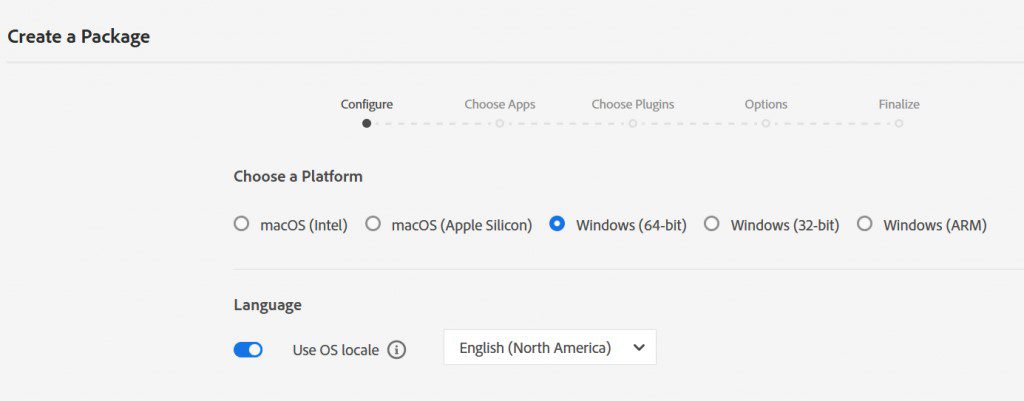Go to the Configure step label
Viewport: 1024px width, 401px height.
pyautogui.click(x=367, y=104)
